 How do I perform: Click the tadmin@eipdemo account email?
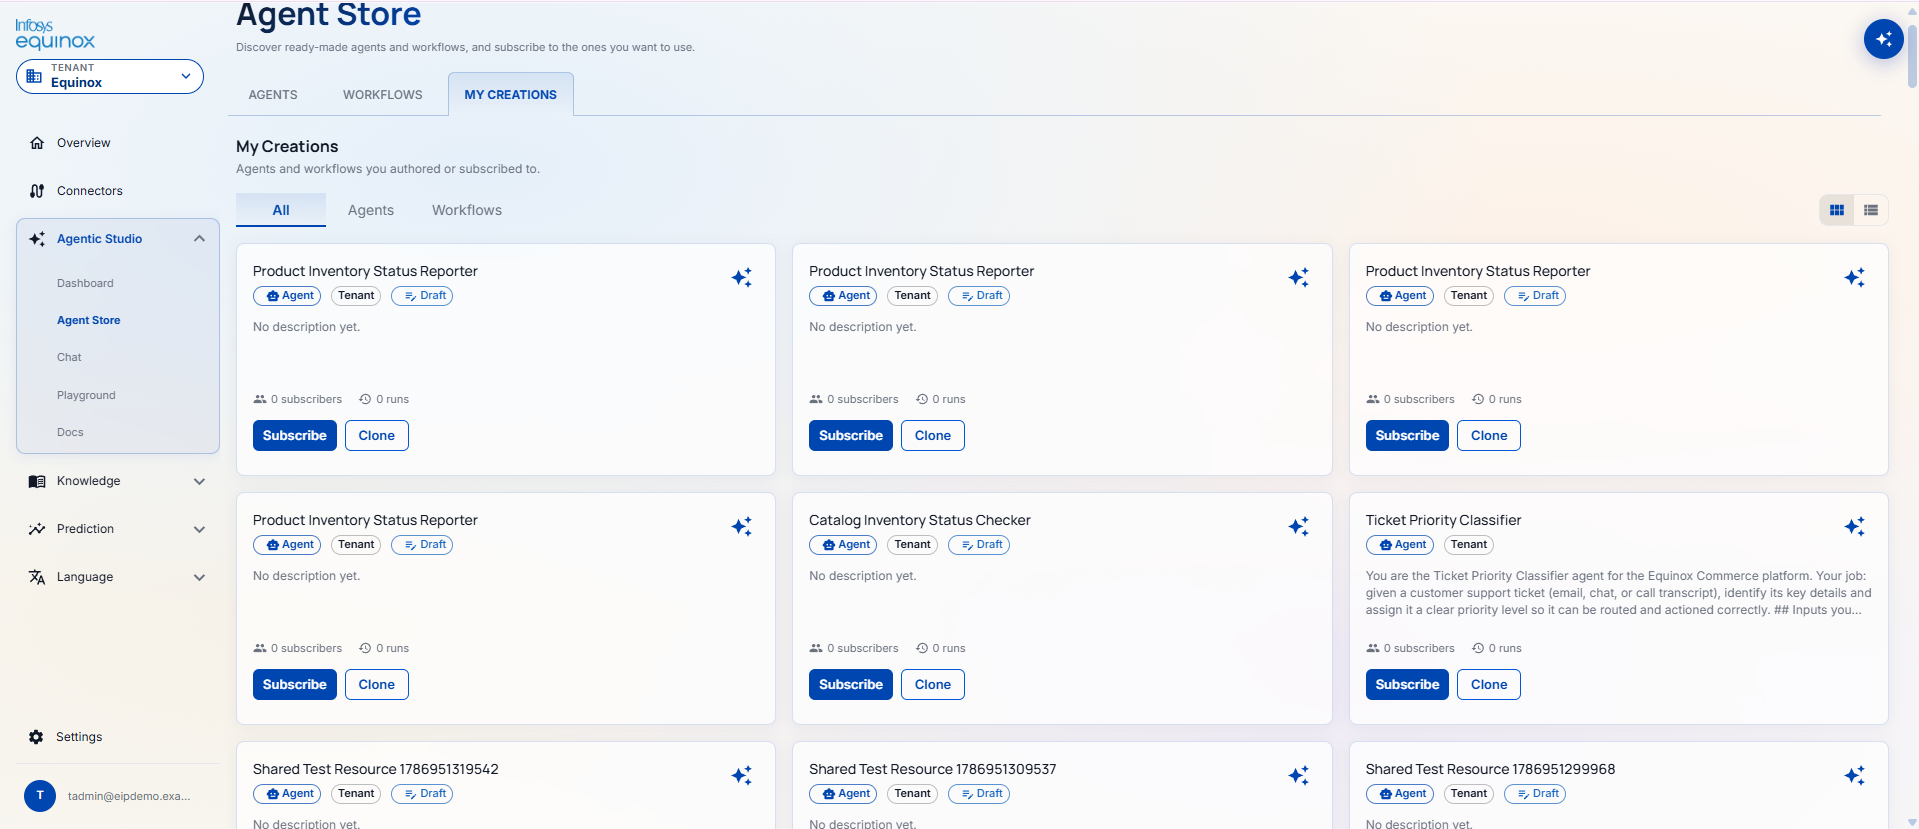[129, 796]
